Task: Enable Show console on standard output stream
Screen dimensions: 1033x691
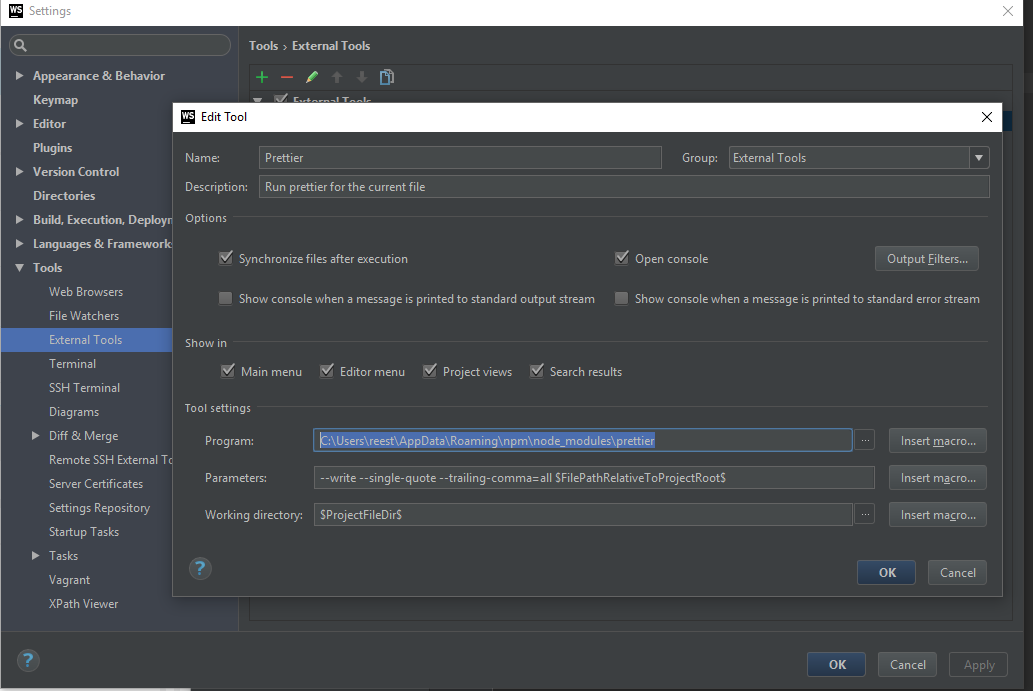Action: [225, 298]
